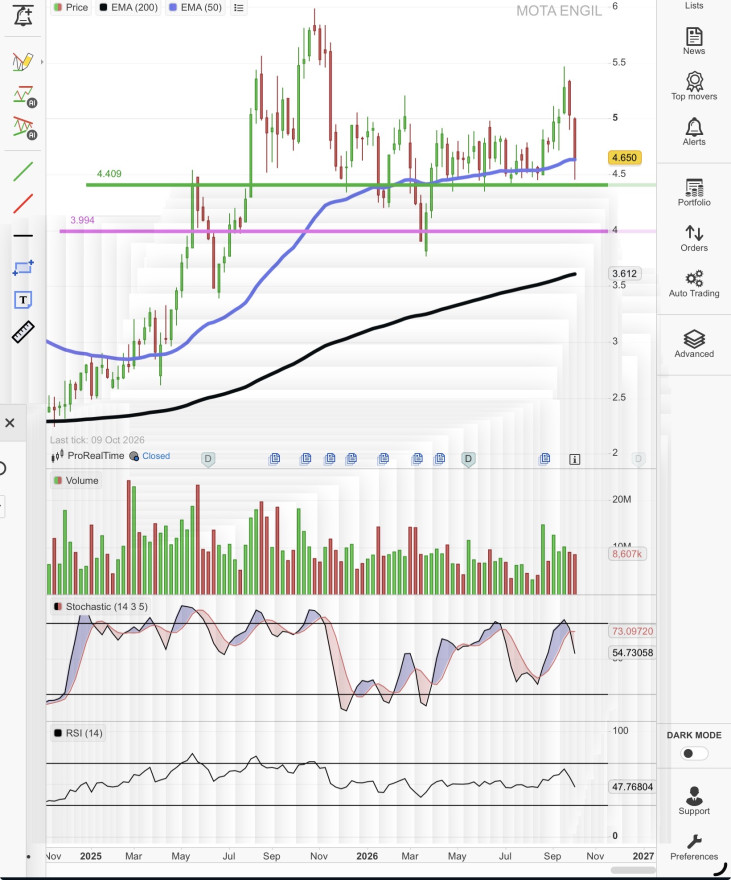The image size is (731, 880).
Task: Select the 3.994 purple horizontal line
Action: tap(334, 231)
